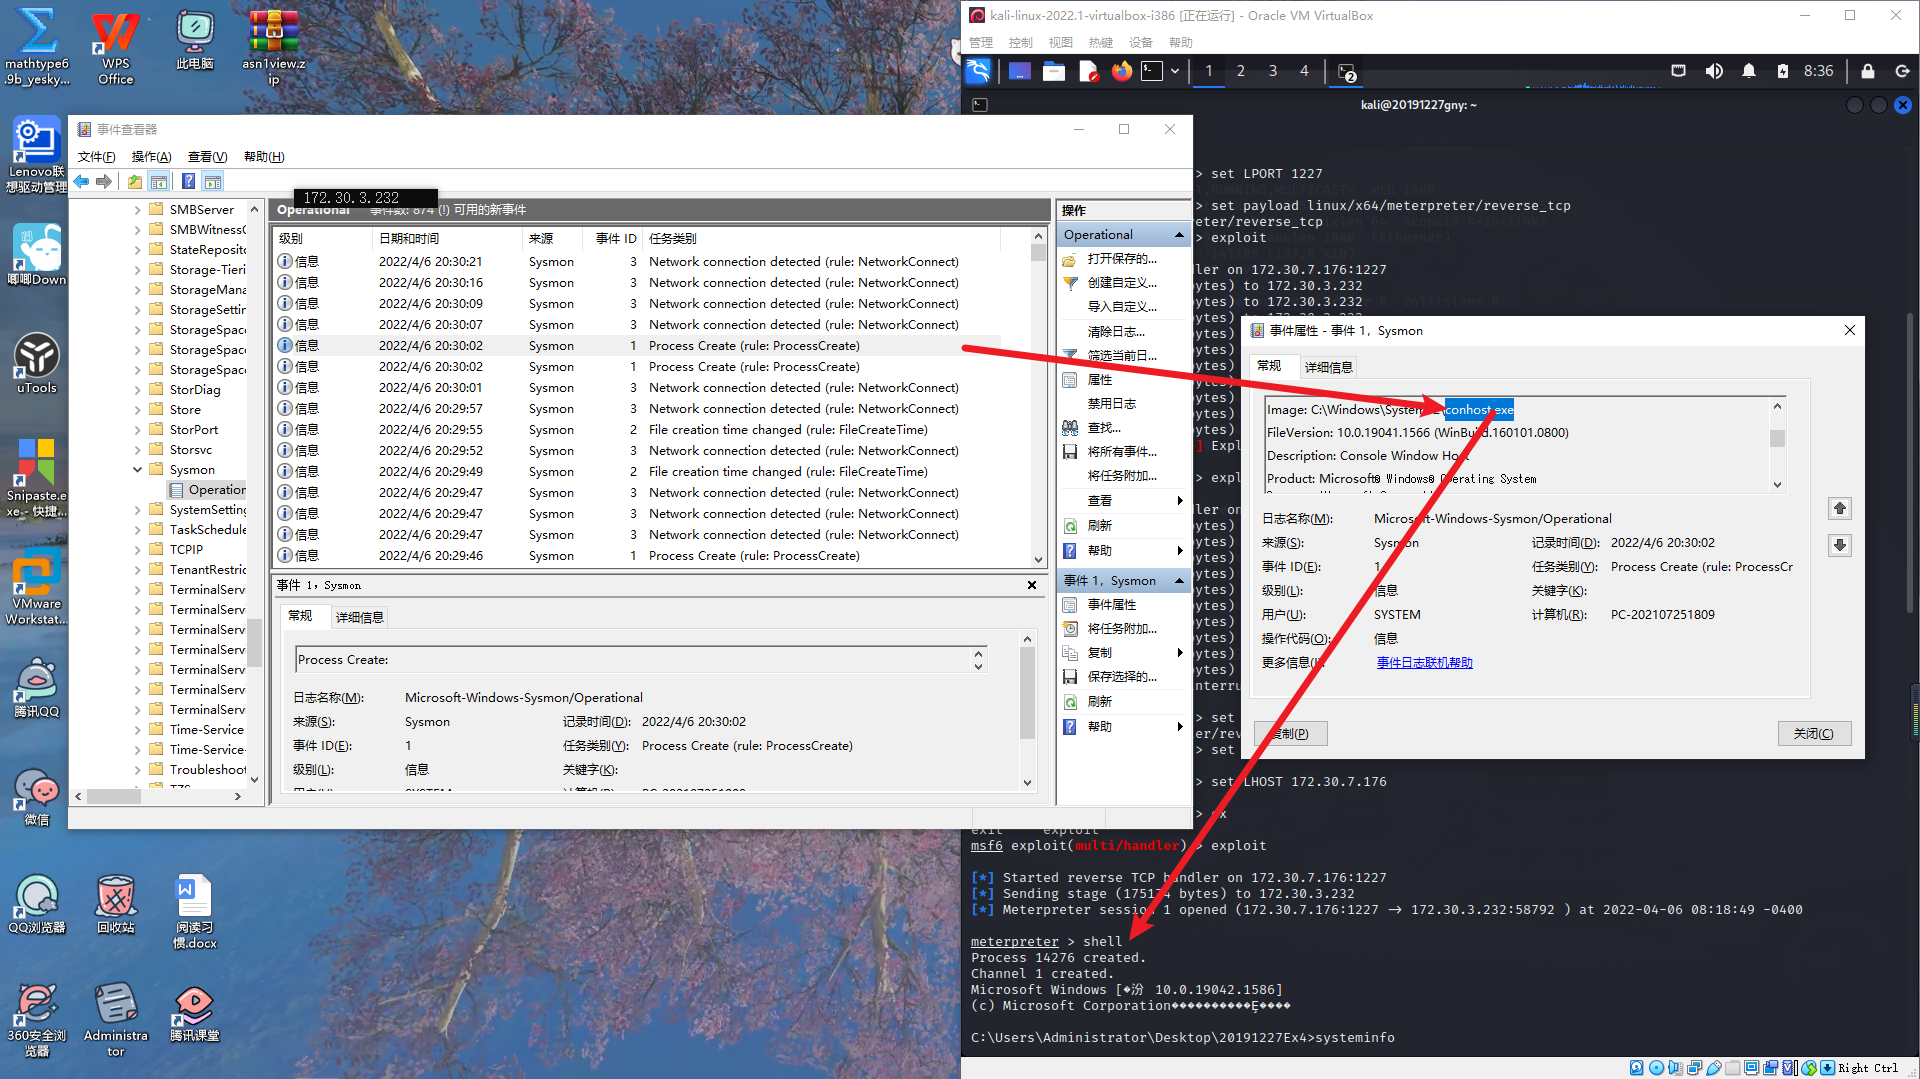
Task: Open the 帮助(H) menu in Event Viewer
Action: (x=264, y=157)
